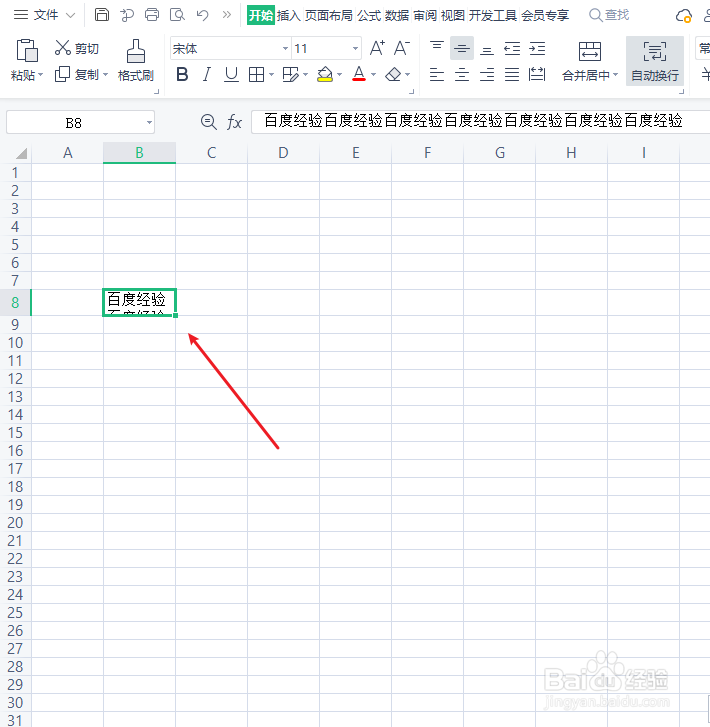Image resolution: width=710 pixels, height=727 pixels.
Task: Expand more quick access tools chevron
Action: click(227, 15)
